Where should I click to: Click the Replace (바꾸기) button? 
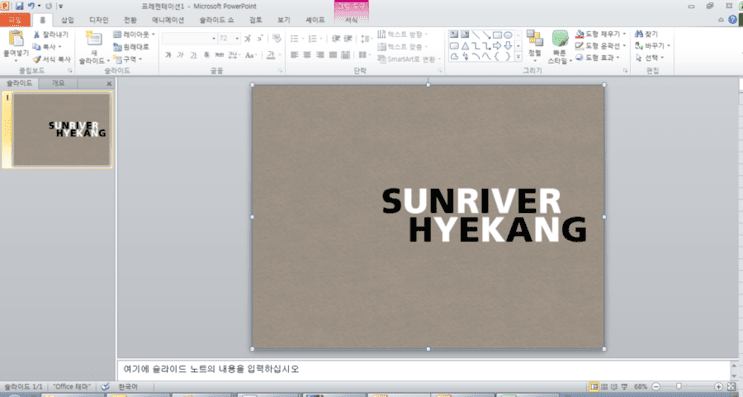652,46
